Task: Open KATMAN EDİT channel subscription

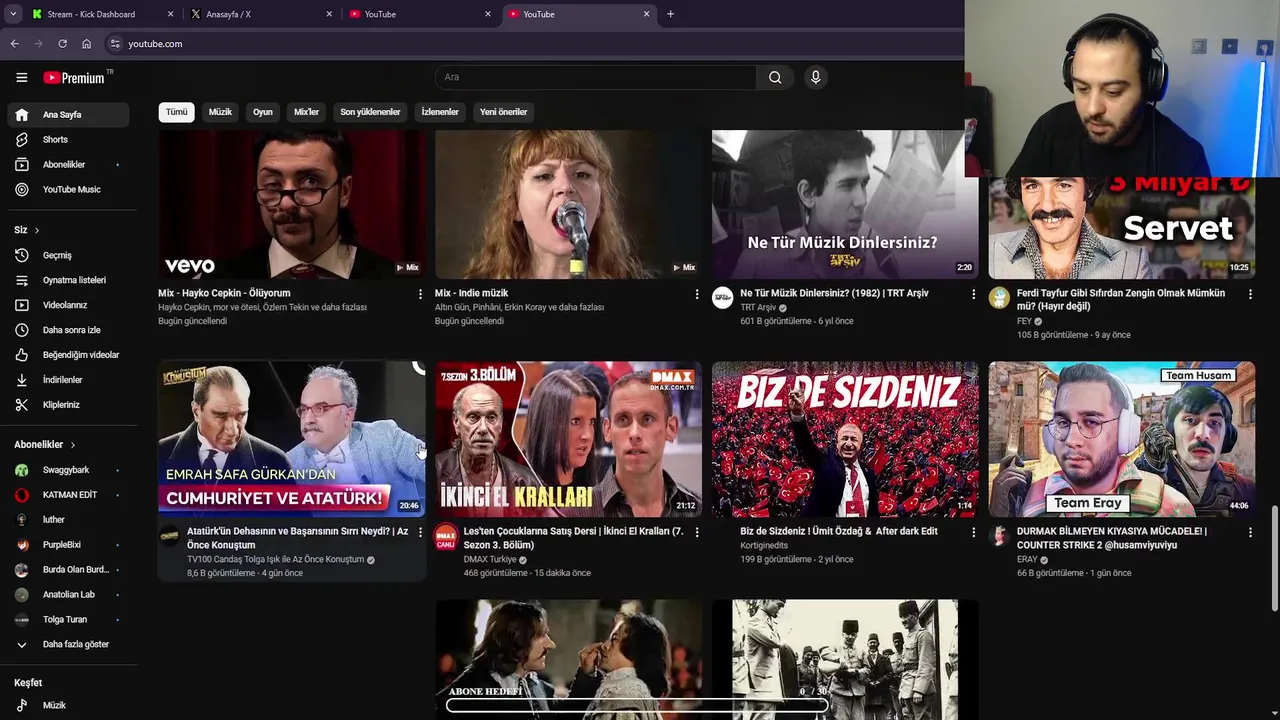Action: [69, 495]
